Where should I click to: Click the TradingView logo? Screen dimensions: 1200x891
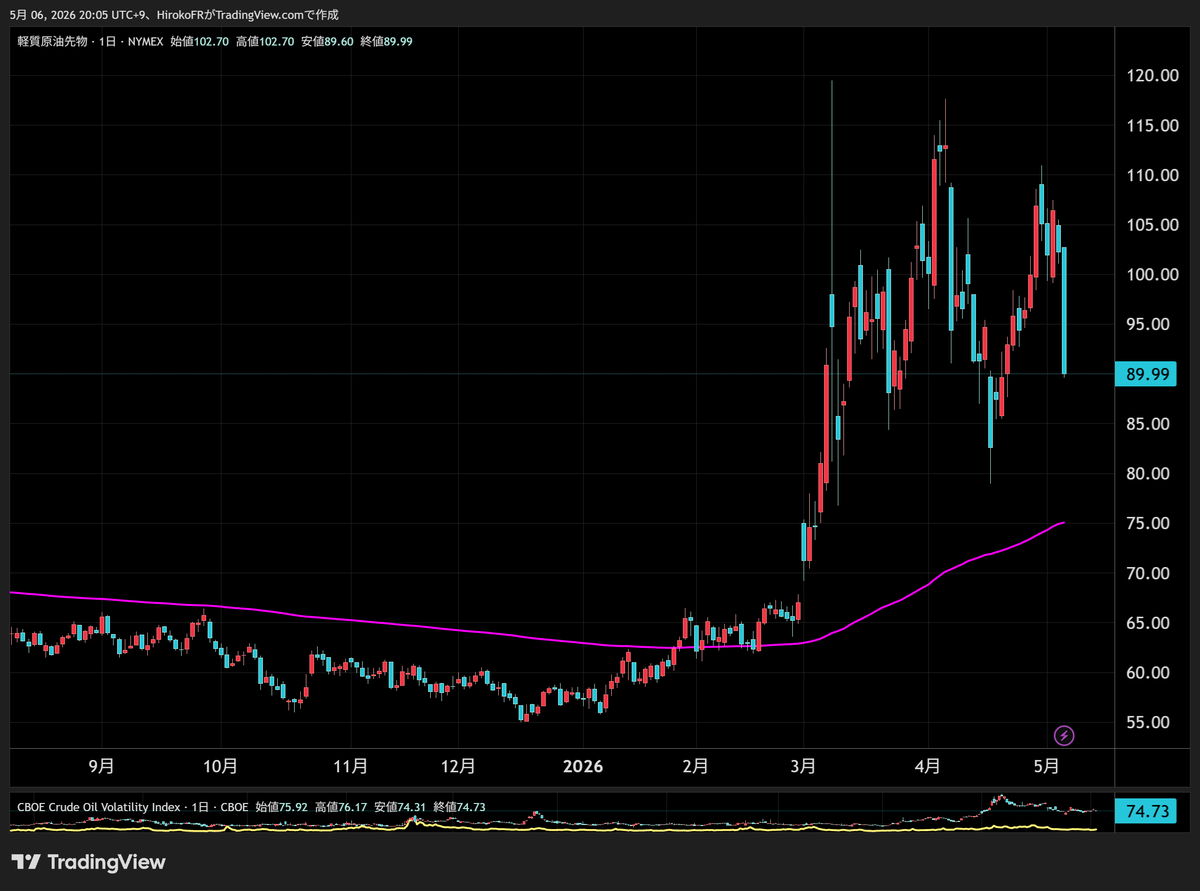(x=89, y=862)
